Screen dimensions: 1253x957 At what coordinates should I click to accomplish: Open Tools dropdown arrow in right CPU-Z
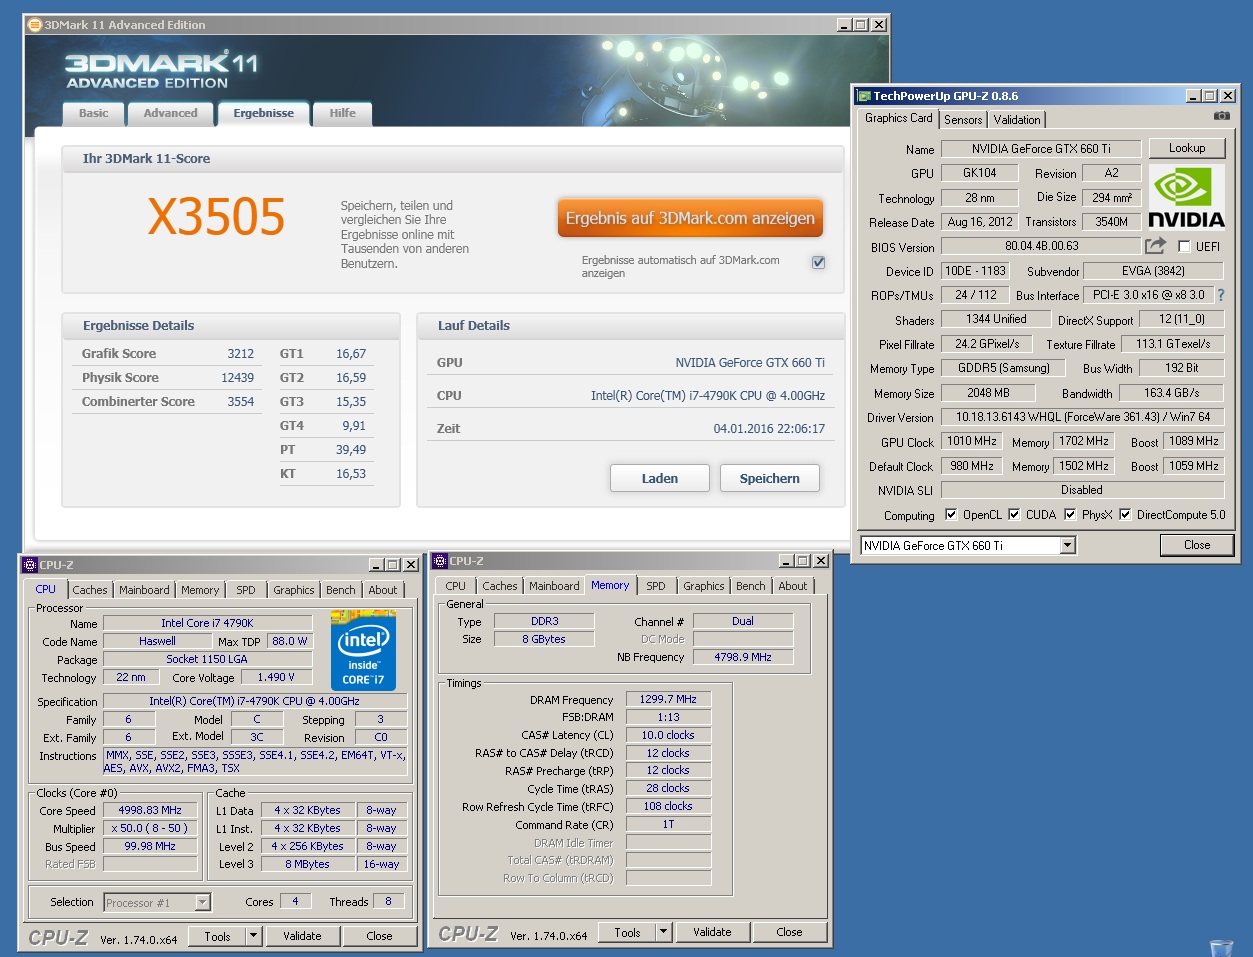point(663,932)
